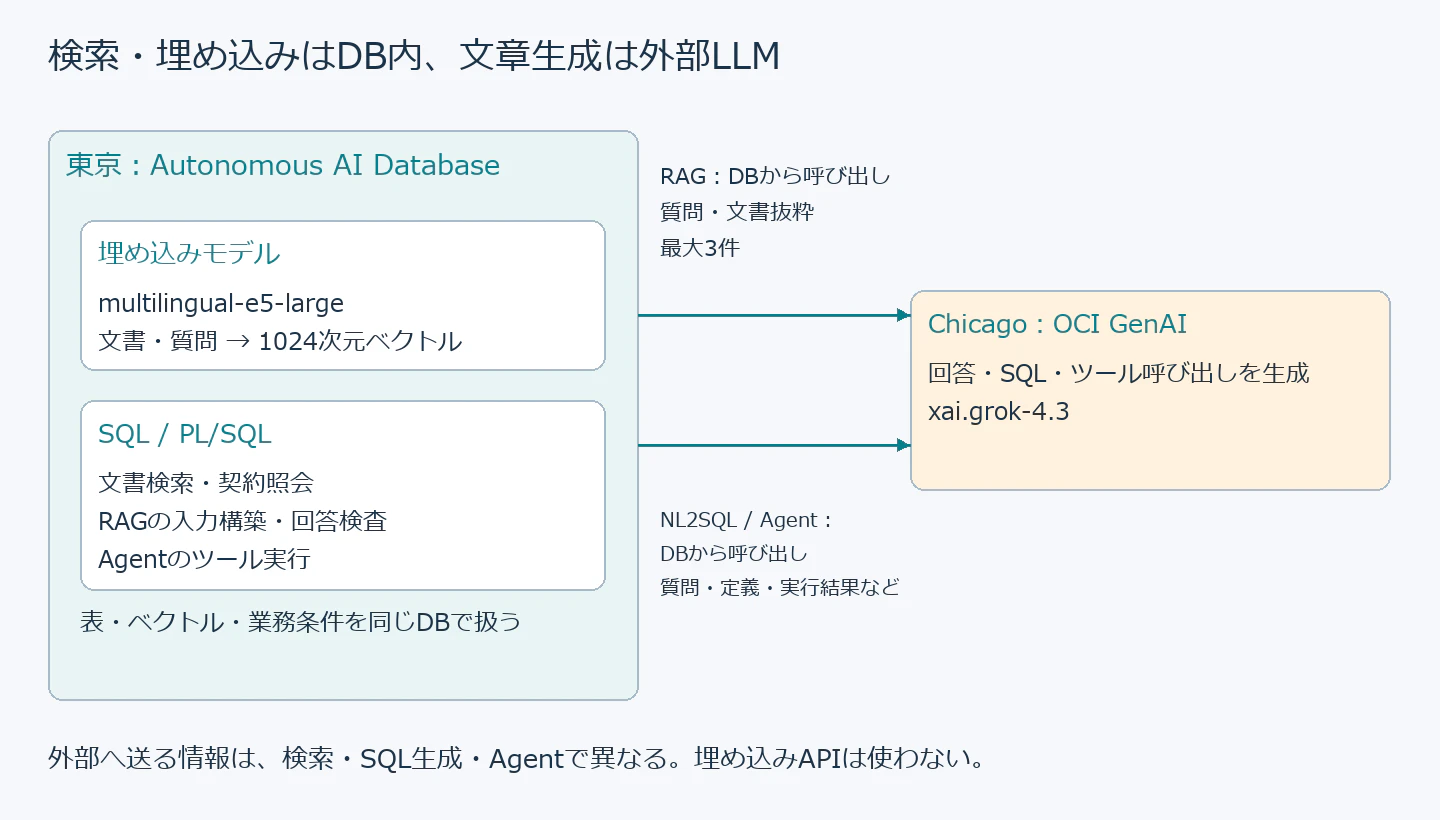
Task: Select the text "質問・定義・実行結果など"
Action: pyautogui.click(x=780, y=588)
